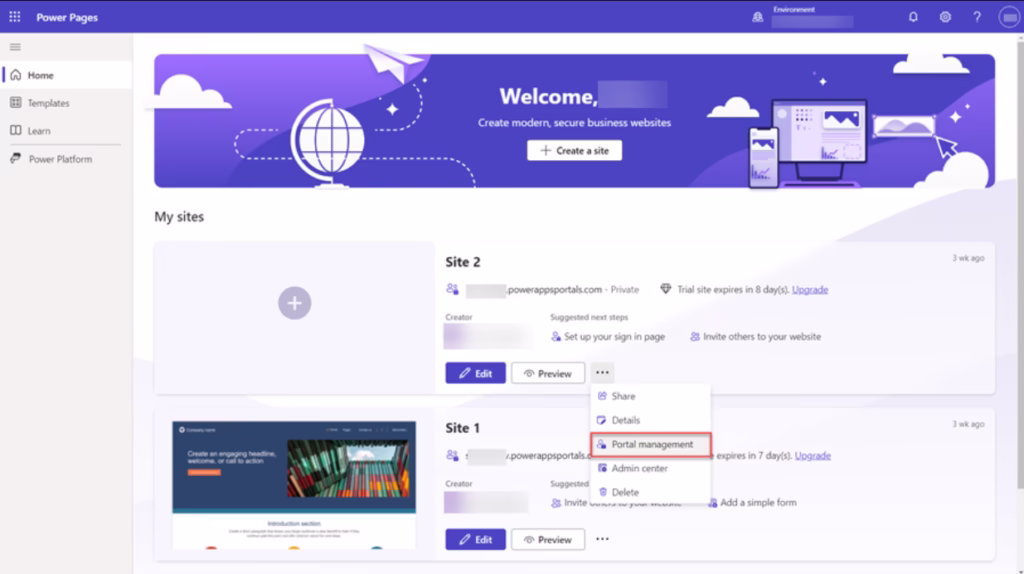Select Share from the context menu
The image size is (1024, 574).
pyautogui.click(x=650, y=396)
